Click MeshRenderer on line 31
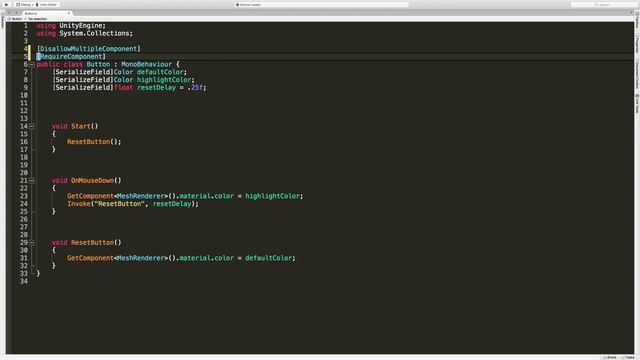Viewport: 640px width, 360px height. click(x=141, y=258)
